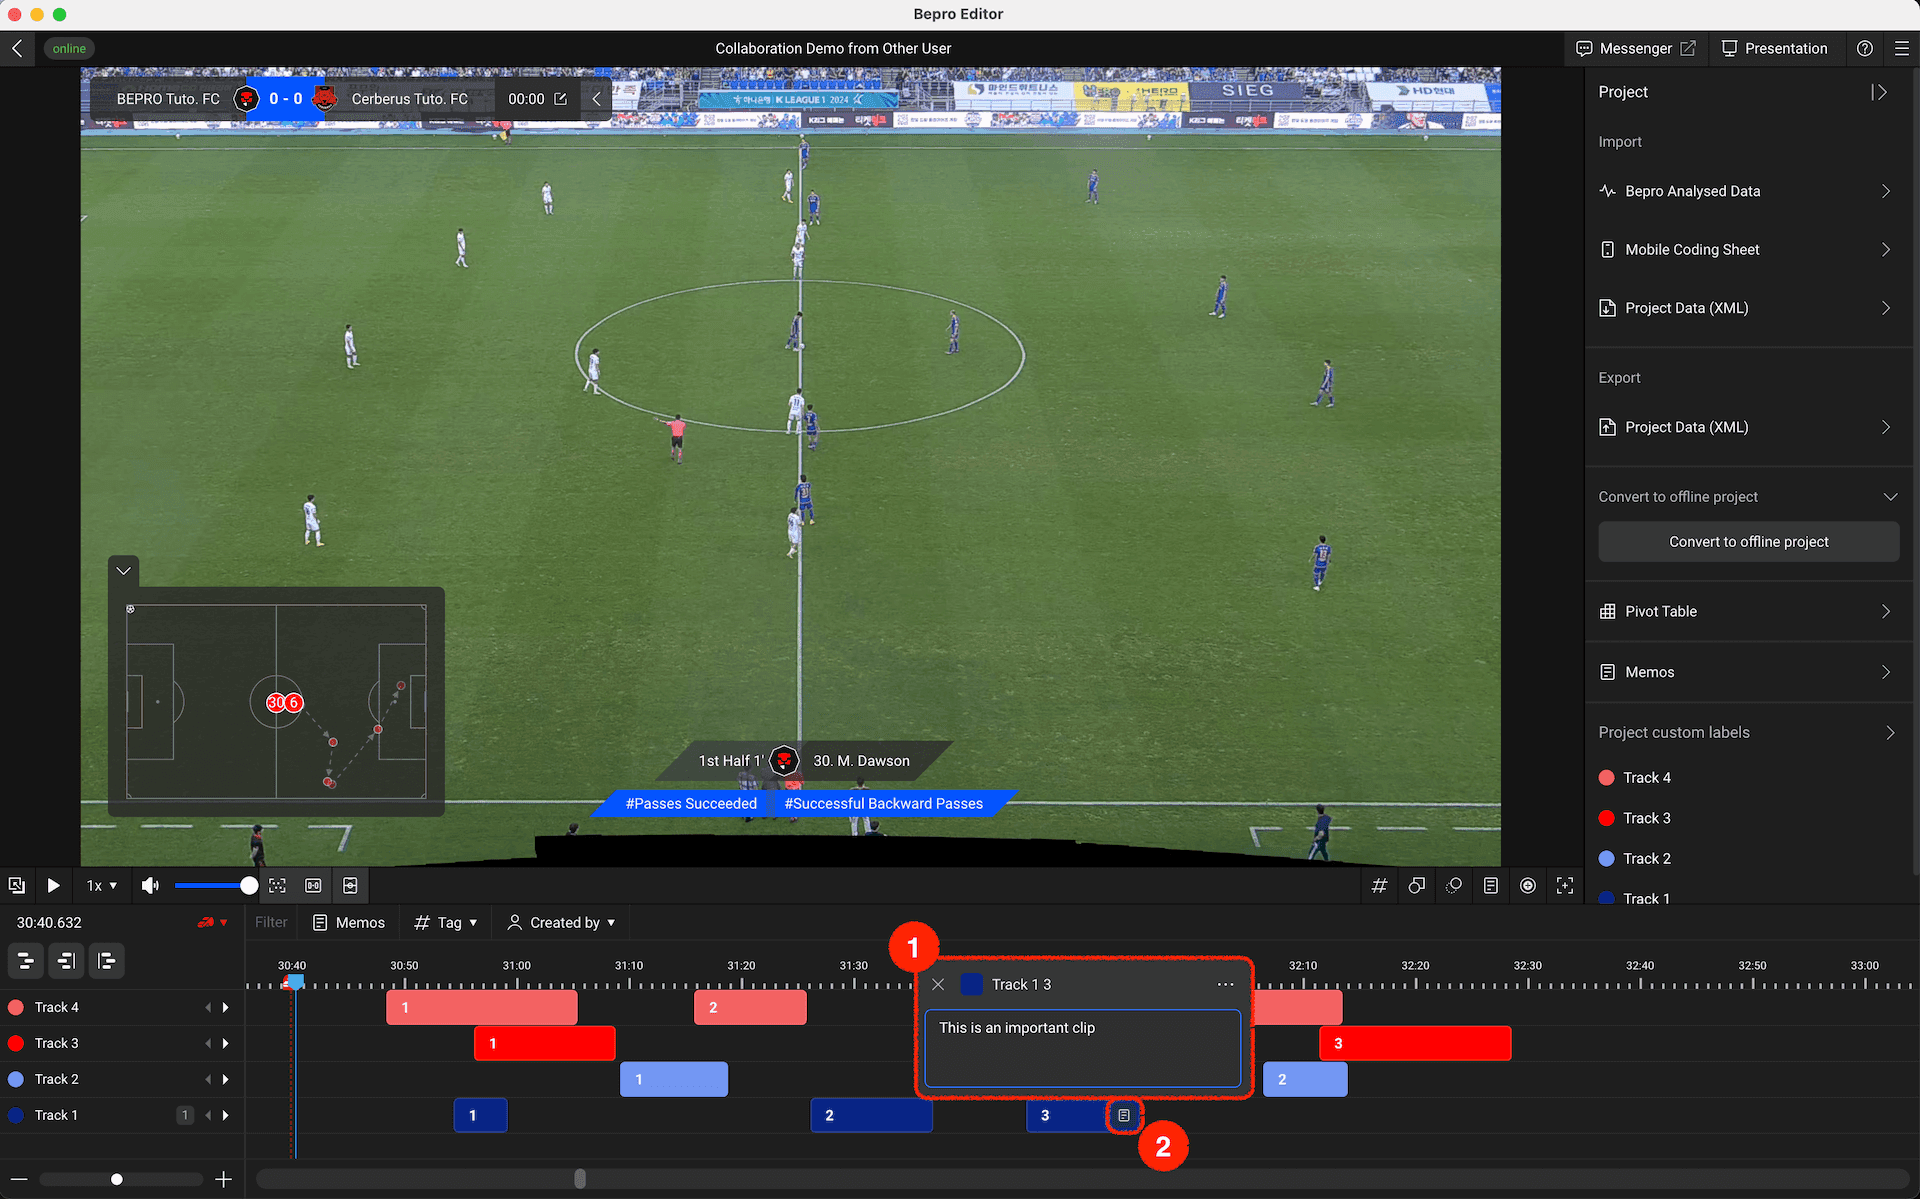Mute the video audio speaker
Image resolution: width=1920 pixels, height=1199 pixels.
(150, 886)
